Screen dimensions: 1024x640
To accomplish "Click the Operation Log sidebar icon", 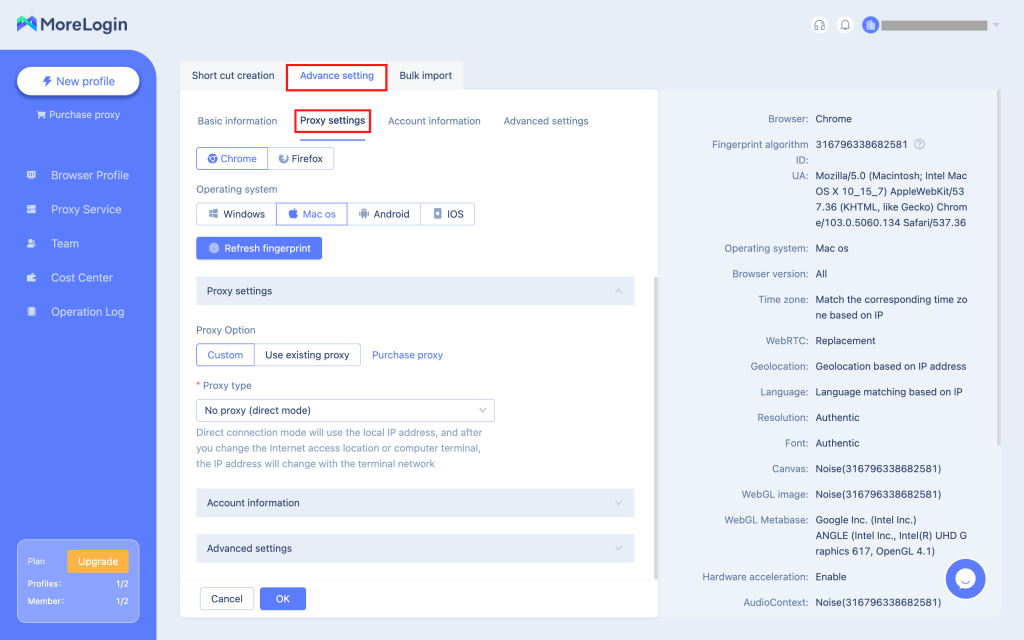I will [31, 312].
